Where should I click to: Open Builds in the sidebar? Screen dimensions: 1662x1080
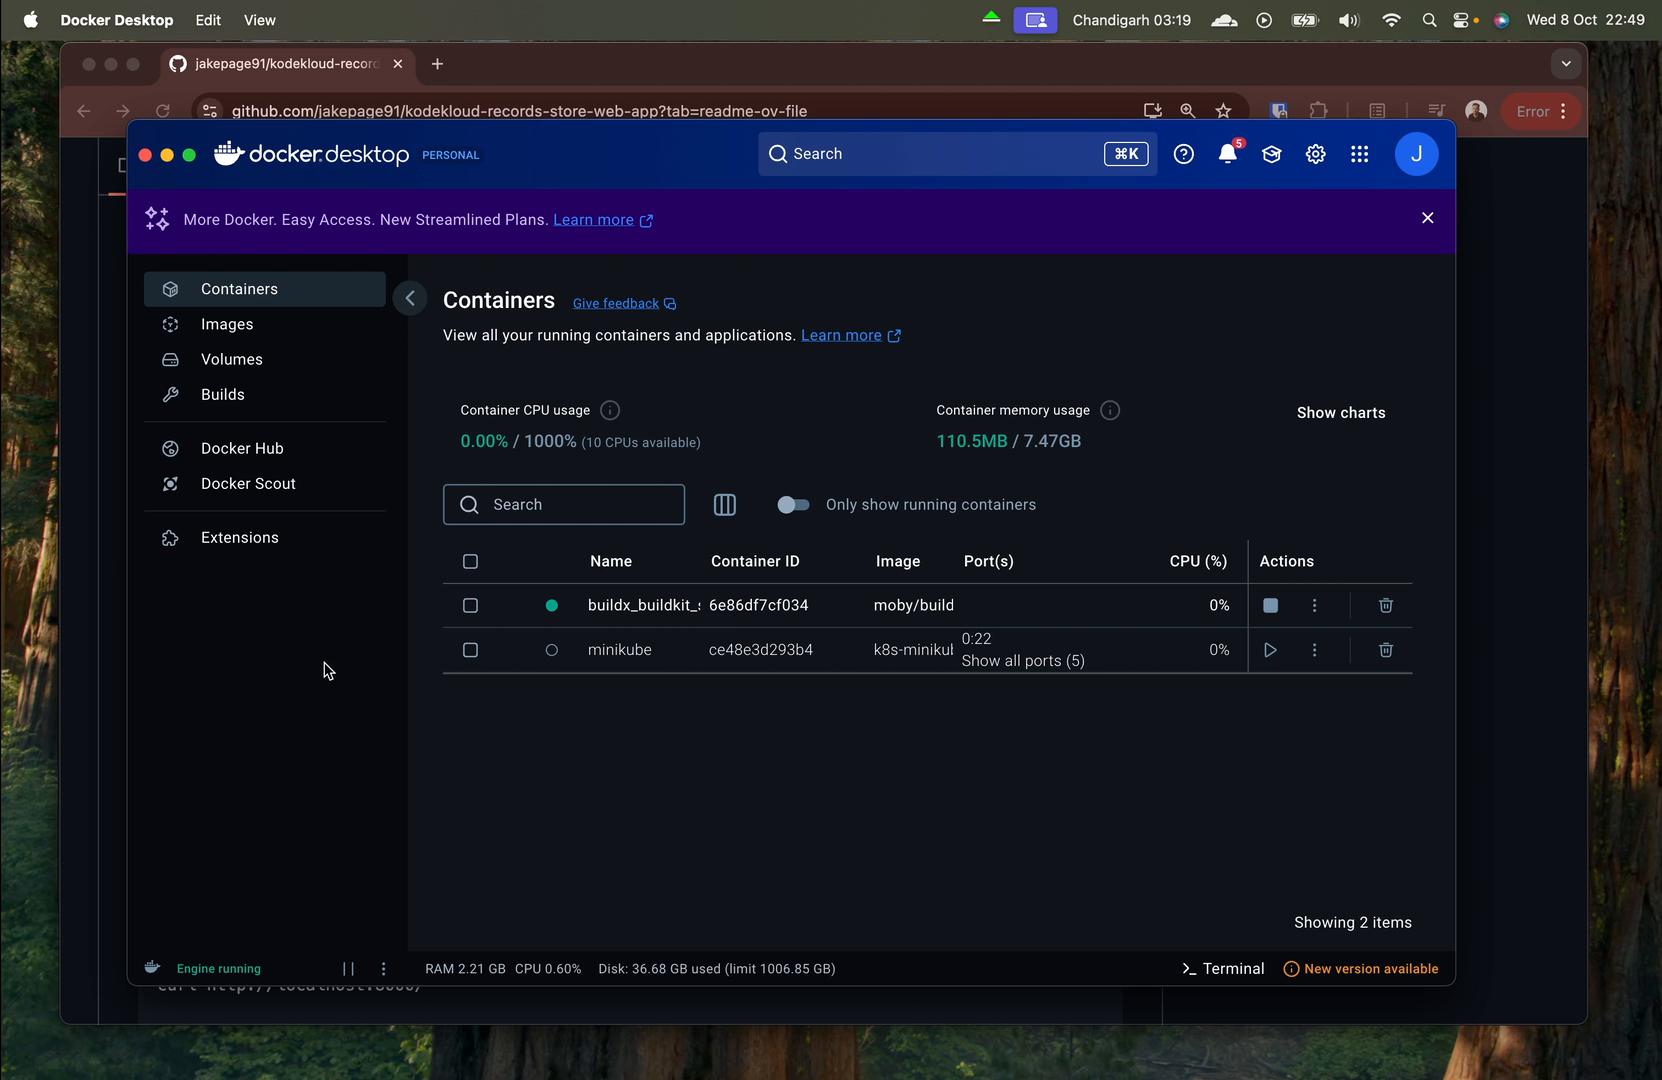click(265, 394)
